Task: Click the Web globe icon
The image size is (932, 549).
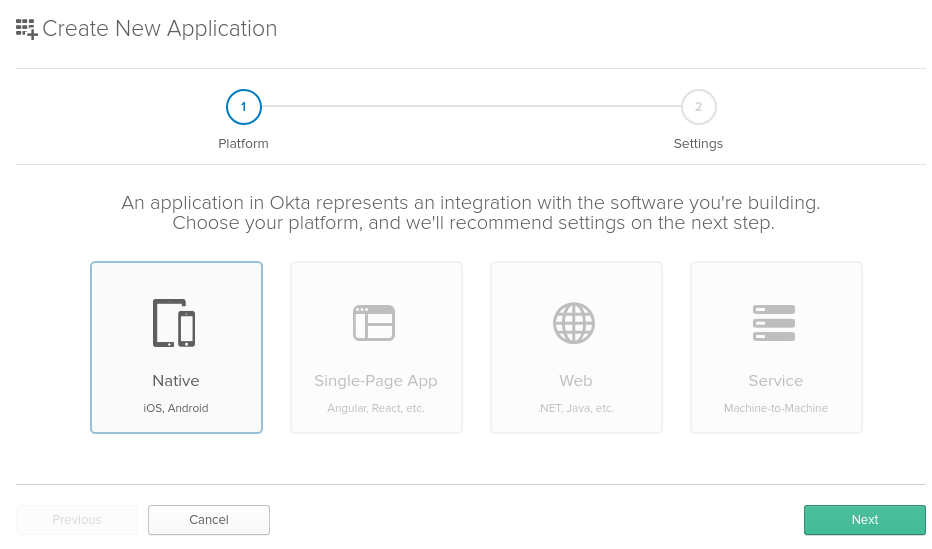Action: pyautogui.click(x=574, y=323)
